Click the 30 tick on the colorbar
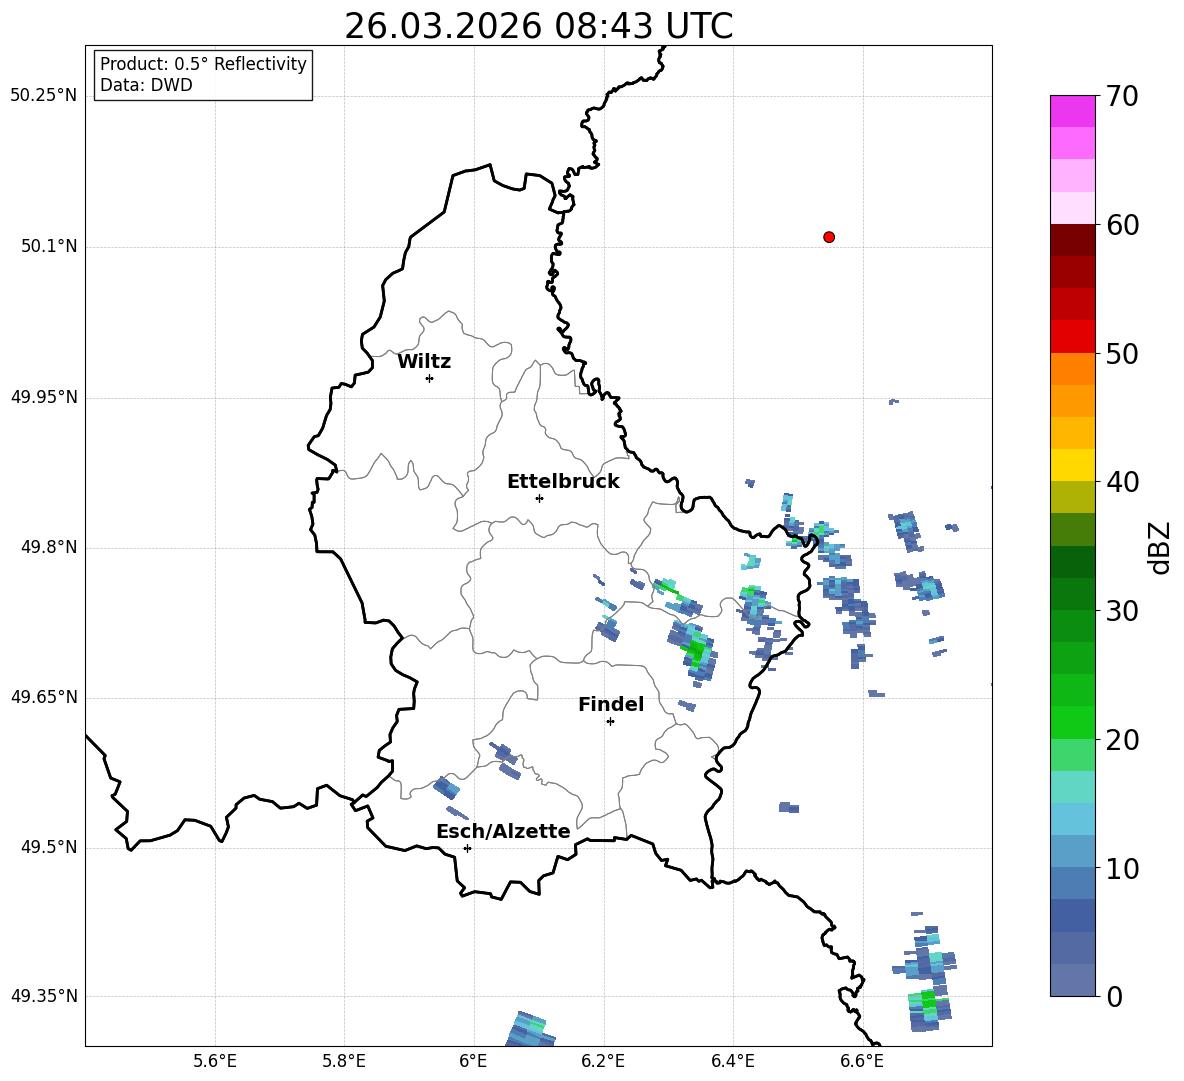 (x=1122, y=611)
